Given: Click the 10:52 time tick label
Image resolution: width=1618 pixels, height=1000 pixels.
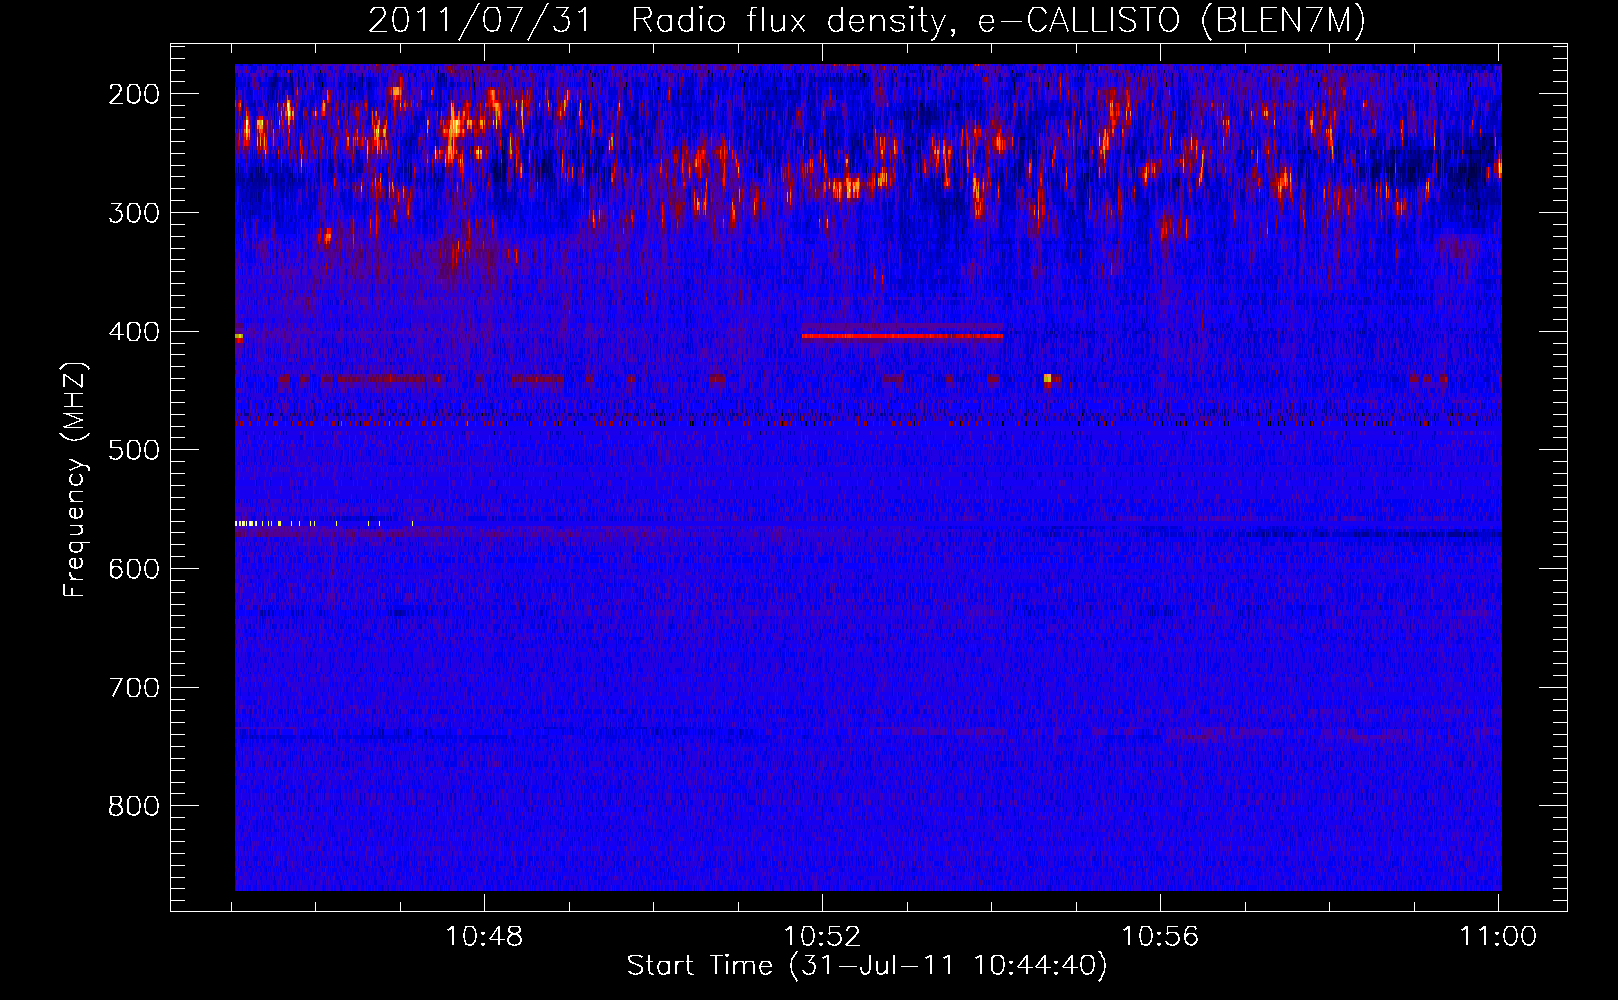Looking at the screenshot, I should [x=822, y=937].
